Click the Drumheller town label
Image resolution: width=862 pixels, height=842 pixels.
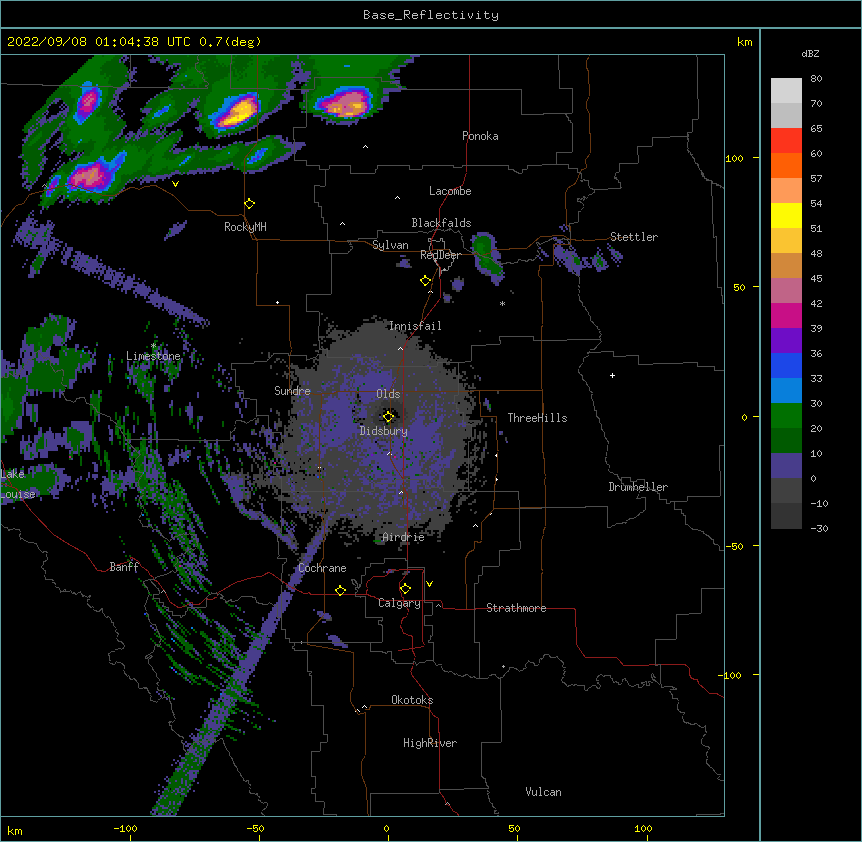click(638, 487)
